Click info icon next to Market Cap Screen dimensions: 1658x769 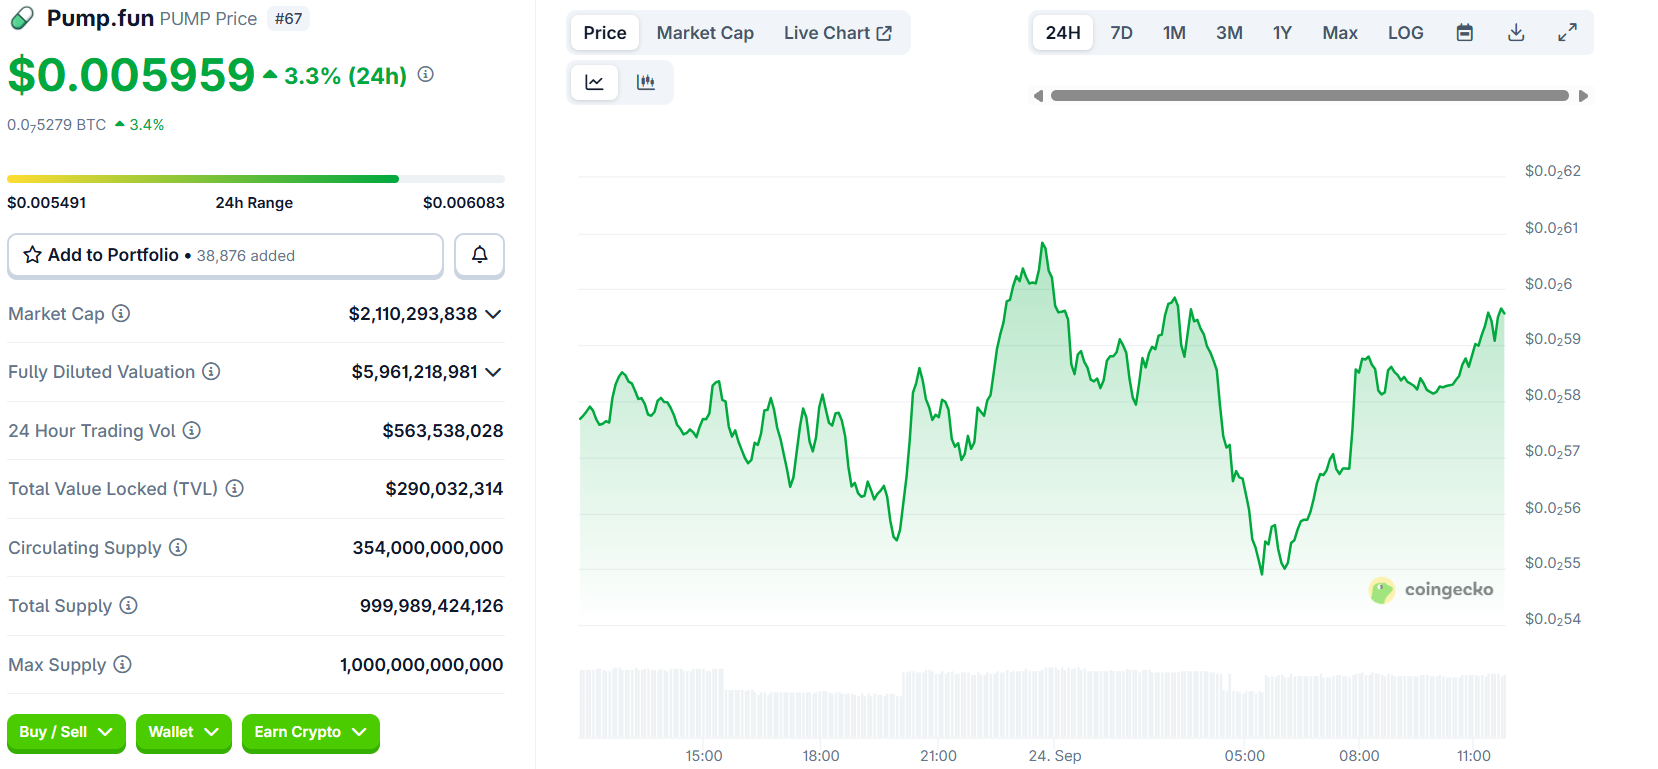click(121, 314)
